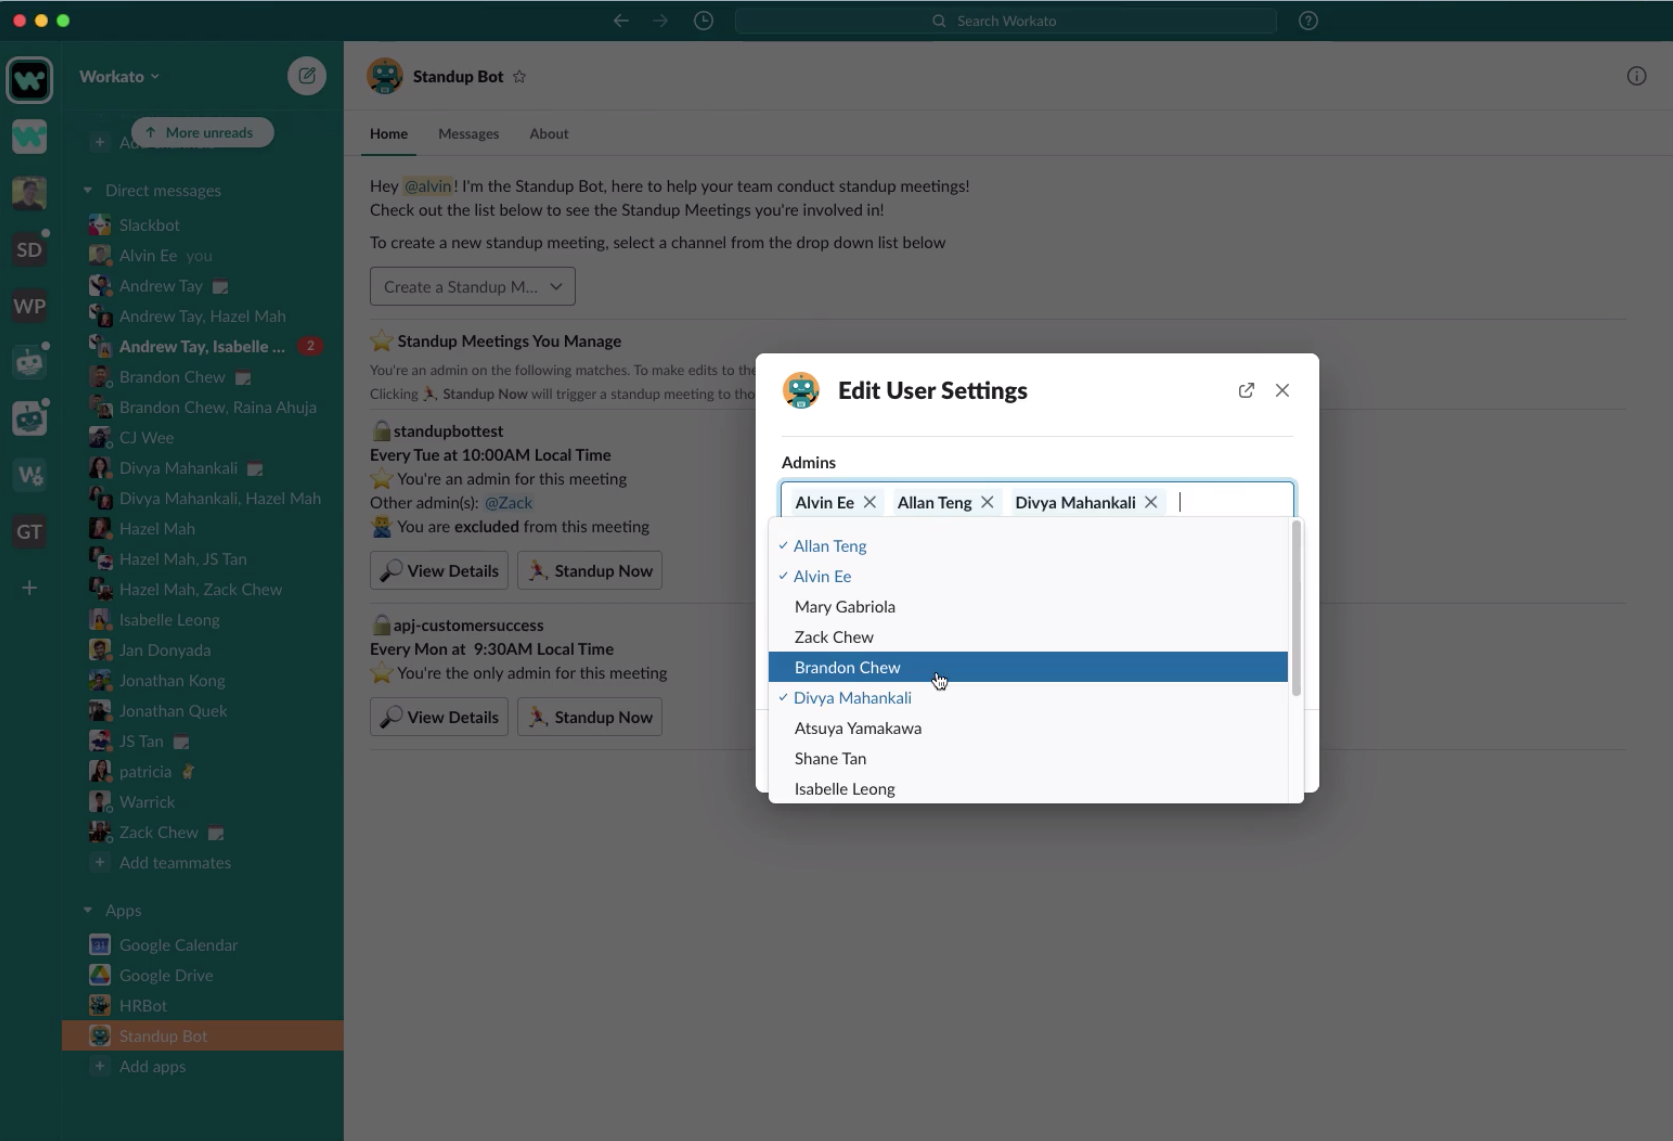Image resolution: width=1673 pixels, height=1141 pixels.
Task: Switch to the WP workspace icon
Action: click(29, 306)
